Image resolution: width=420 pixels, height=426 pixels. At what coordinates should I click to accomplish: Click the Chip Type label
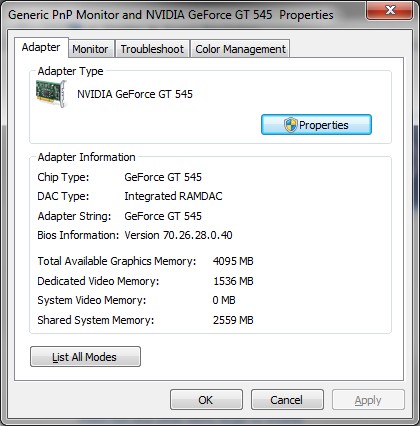tap(63, 177)
